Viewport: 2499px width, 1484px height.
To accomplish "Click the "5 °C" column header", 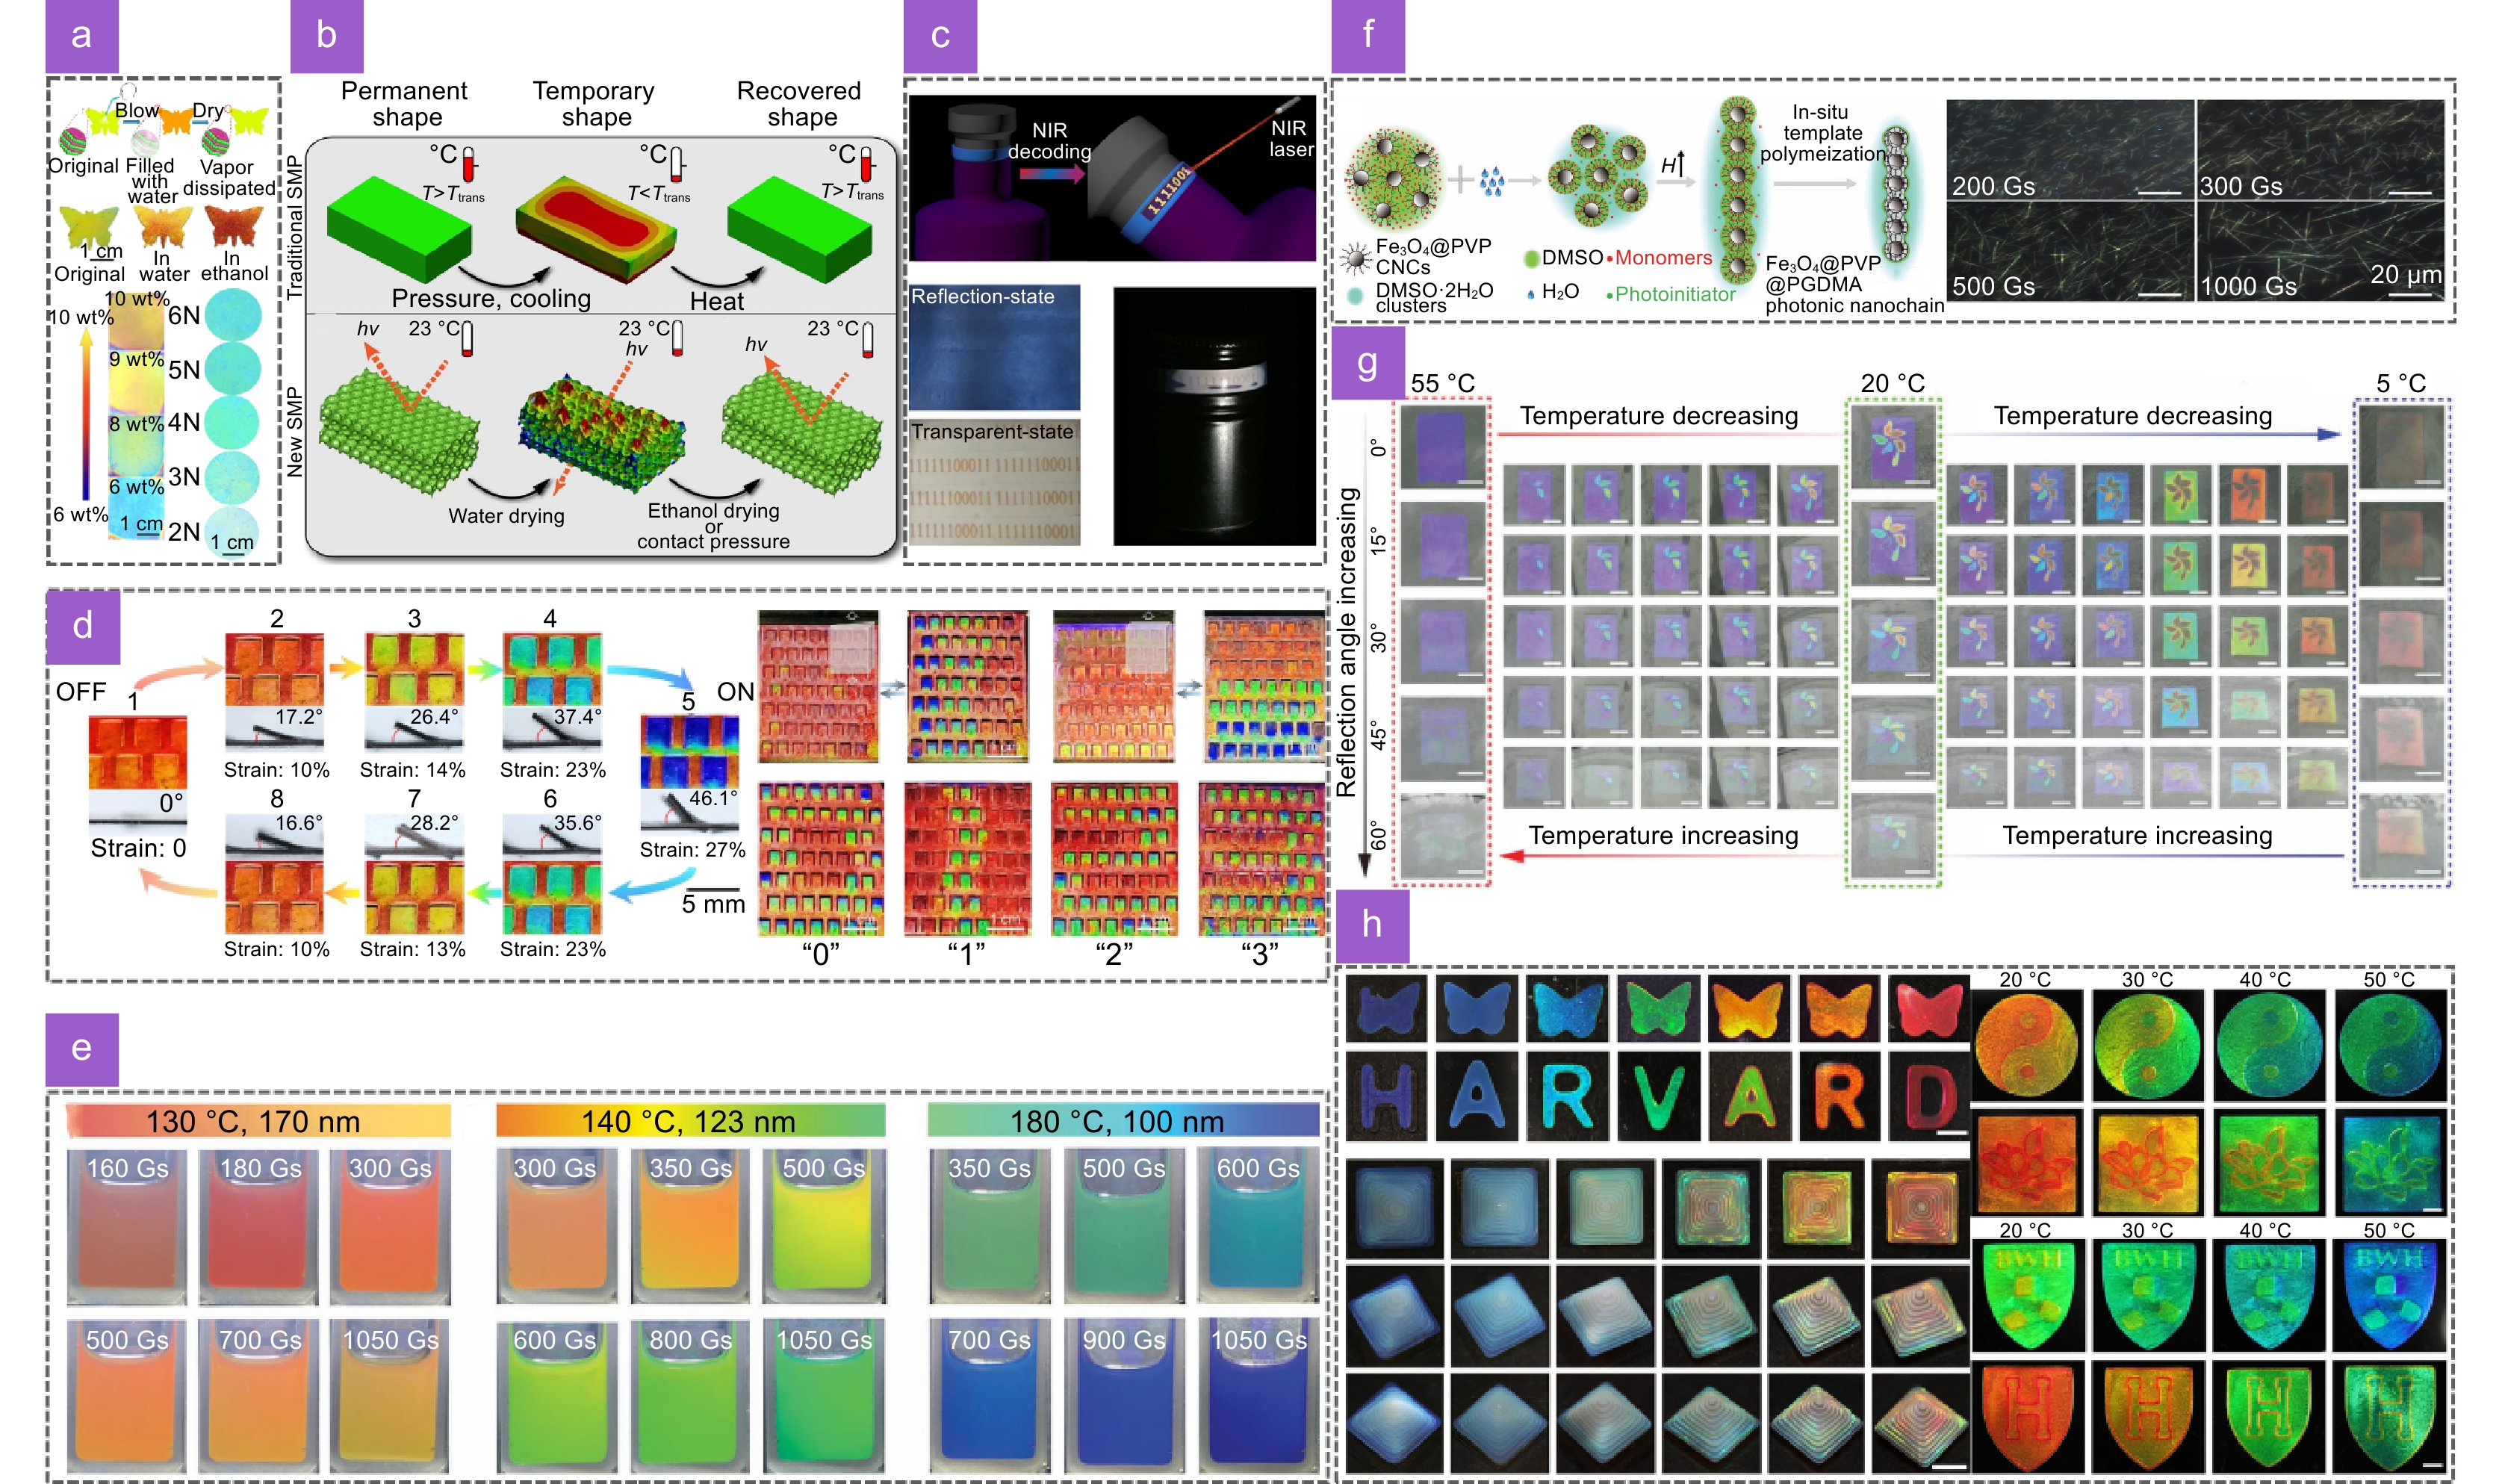I will point(2401,383).
